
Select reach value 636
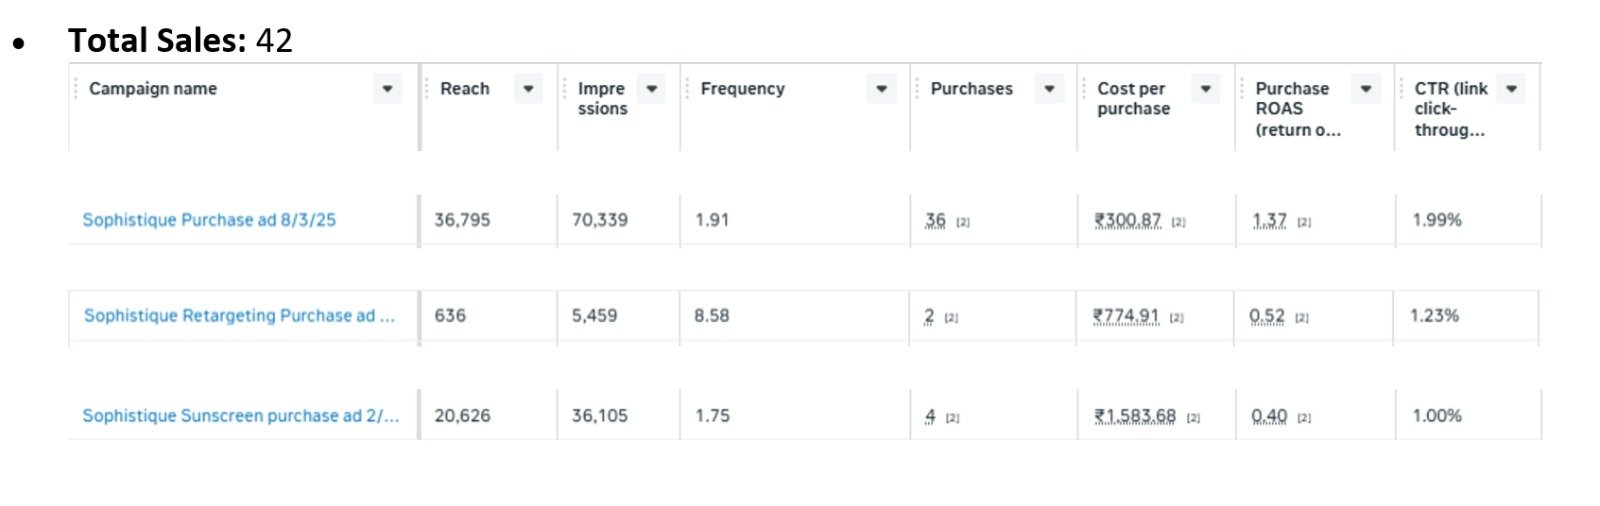[x=450, y=316]
